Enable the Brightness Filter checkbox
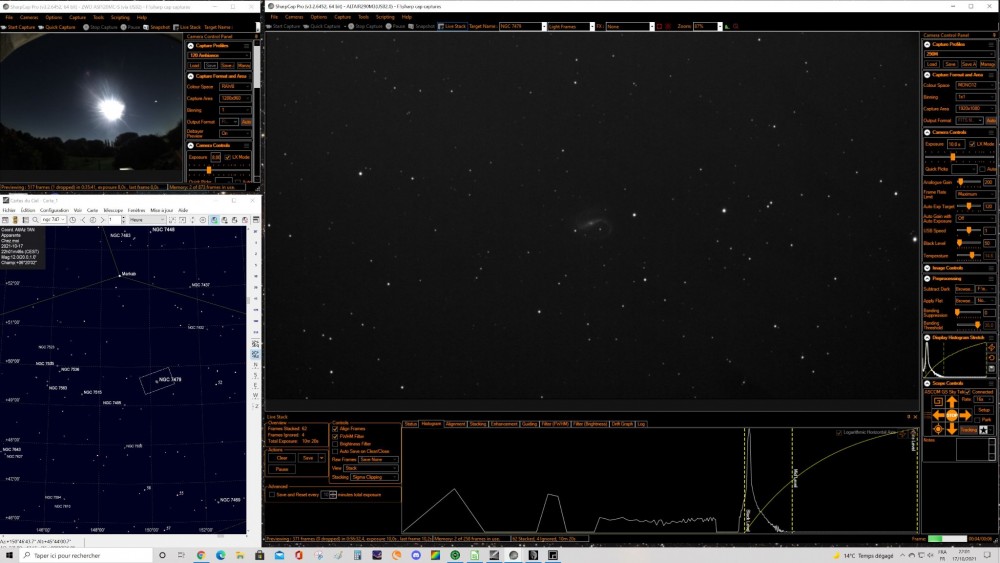Image resolution: width=1000 pixels, height=563 pixels. [335, 444]
